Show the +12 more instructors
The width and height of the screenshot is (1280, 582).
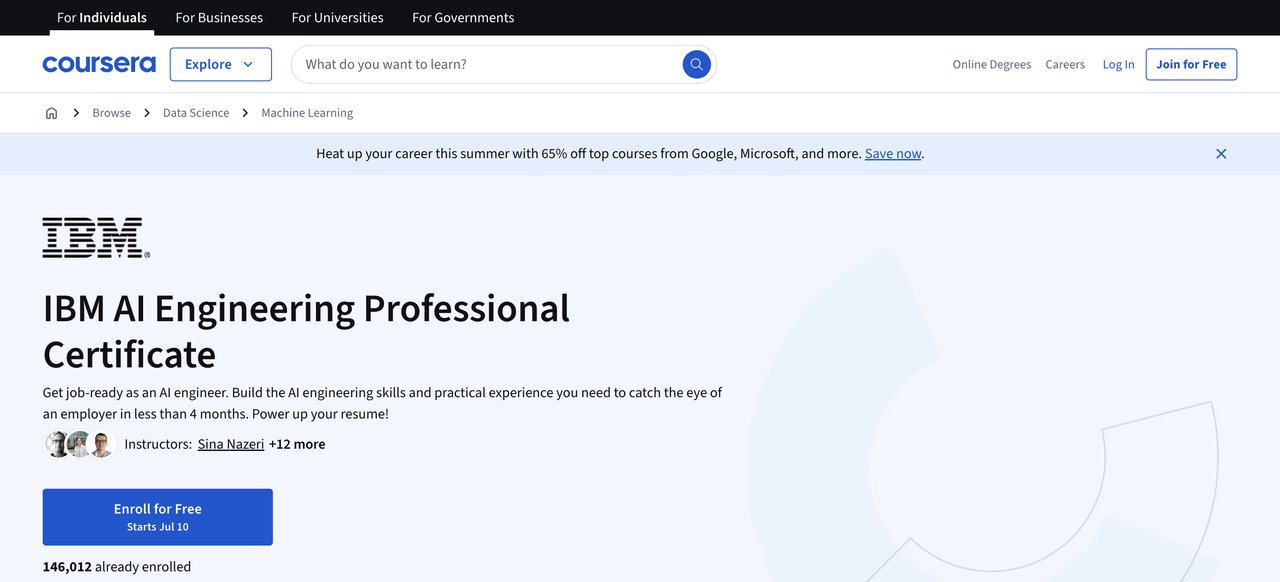coord(297,444)
